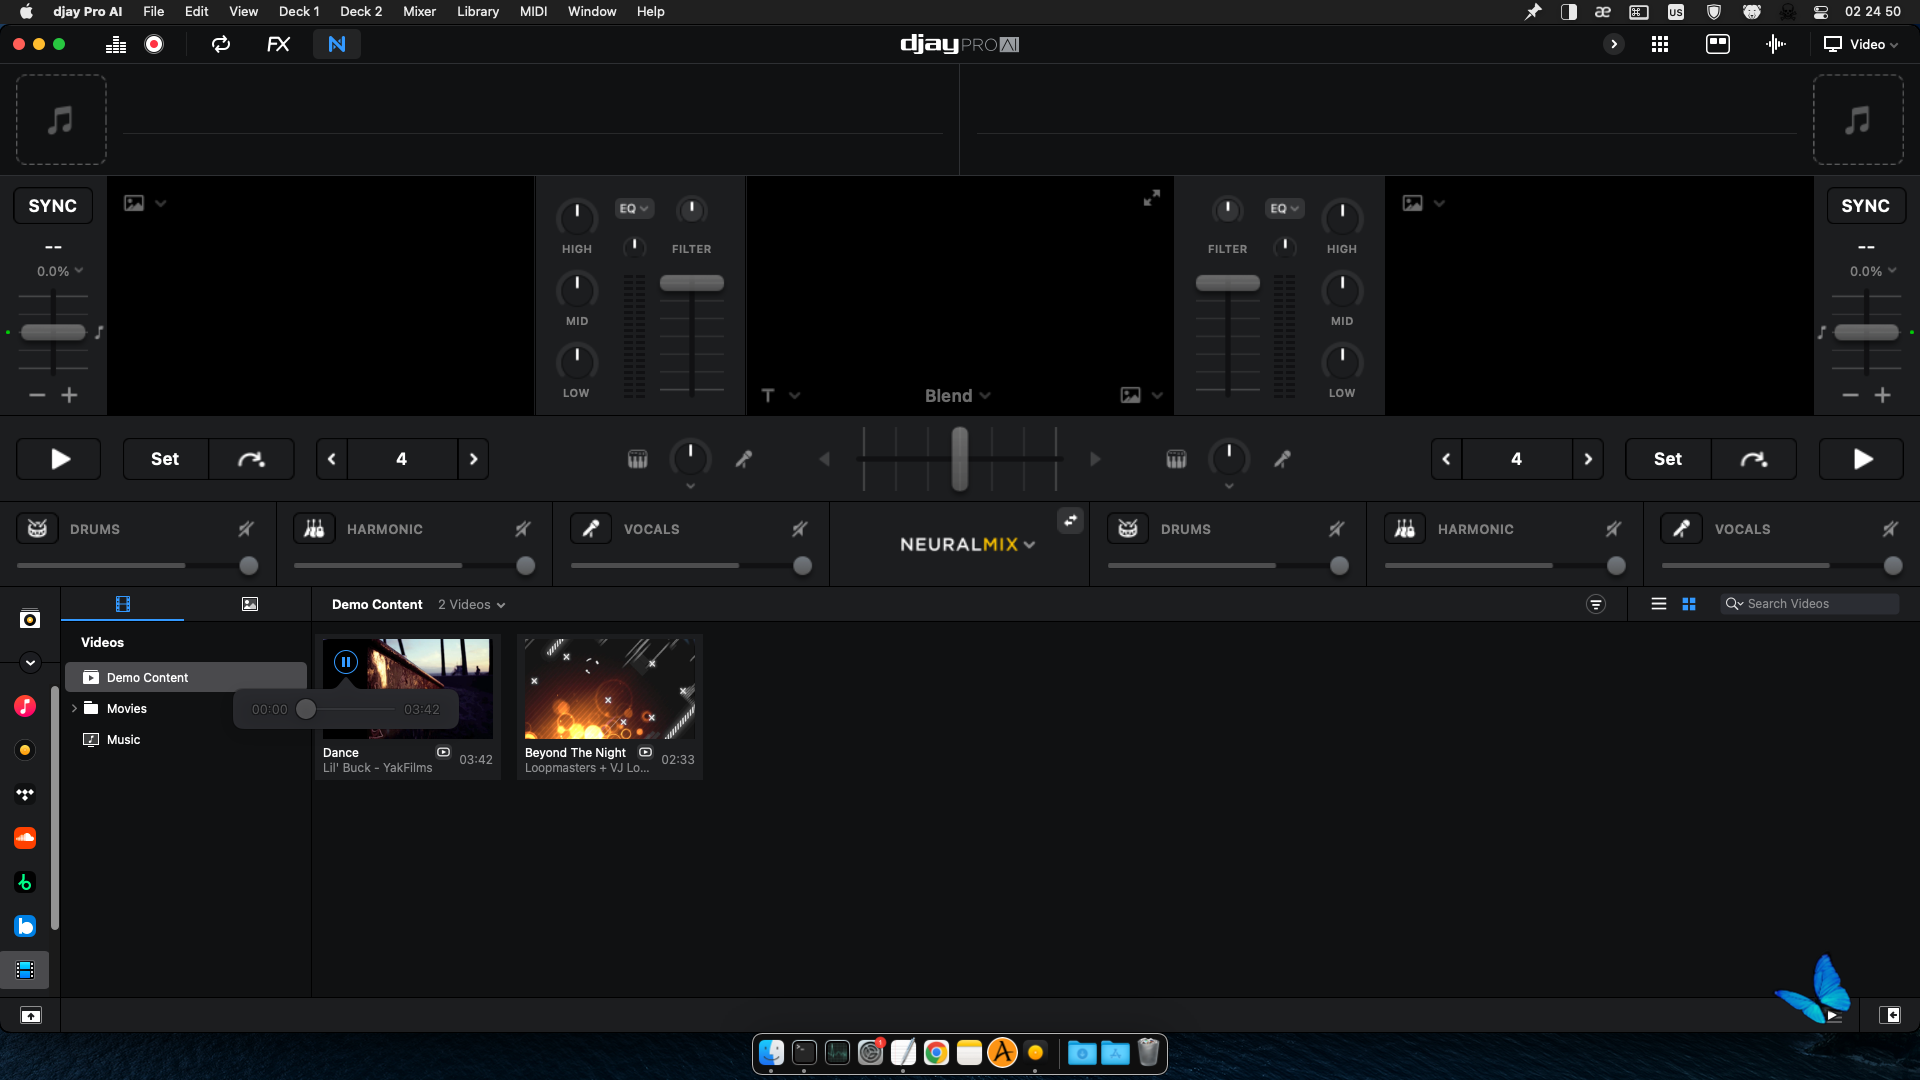The image size is (1920, 1080).
Task: Open Deck 1 EQ mode dropdown
Action: click(634, 208)
